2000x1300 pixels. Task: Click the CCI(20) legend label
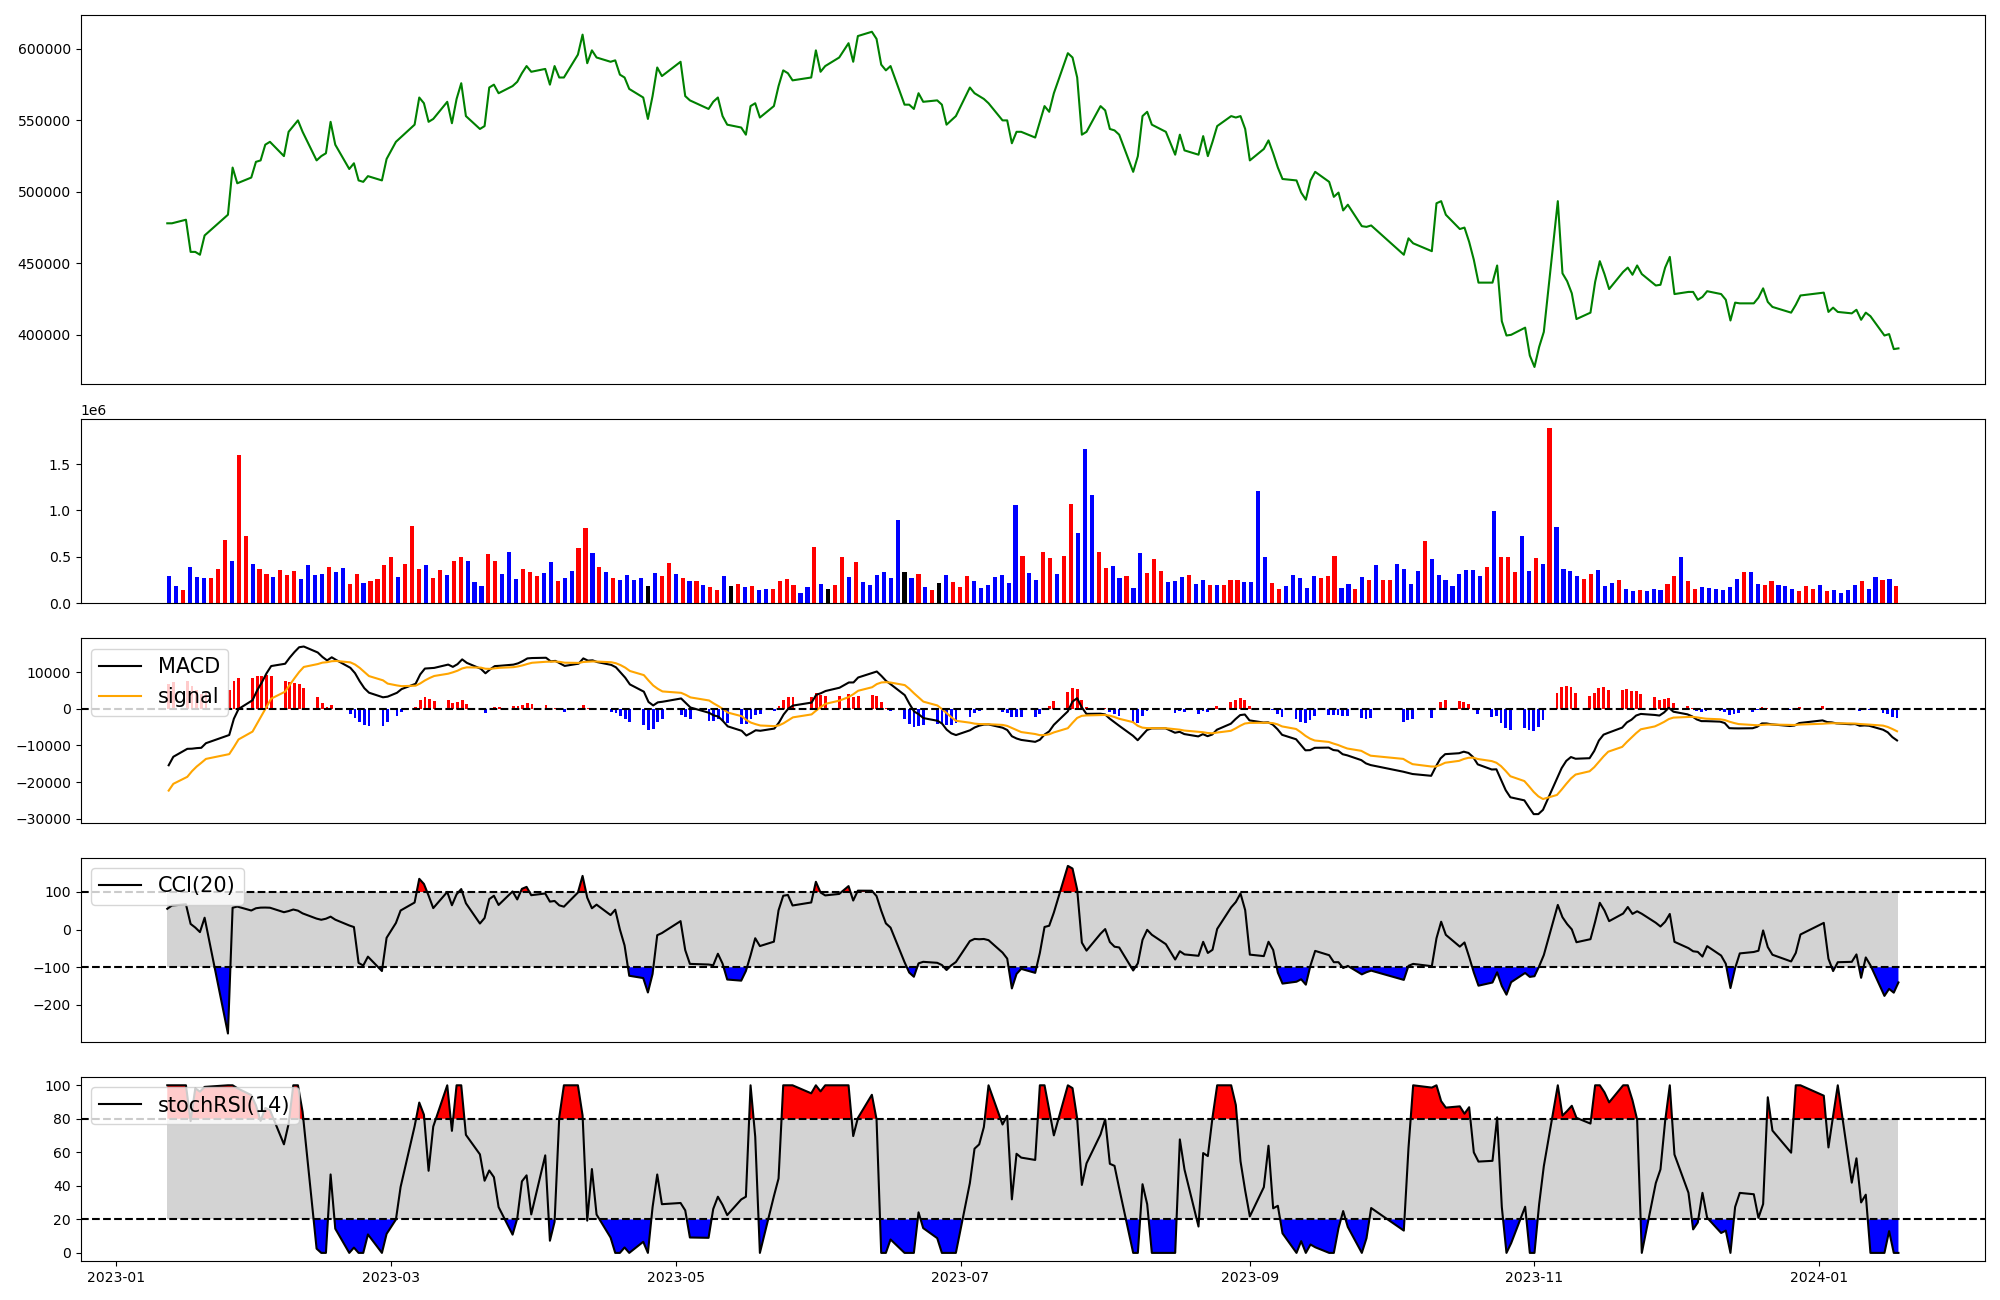click(x=196, y=885)
